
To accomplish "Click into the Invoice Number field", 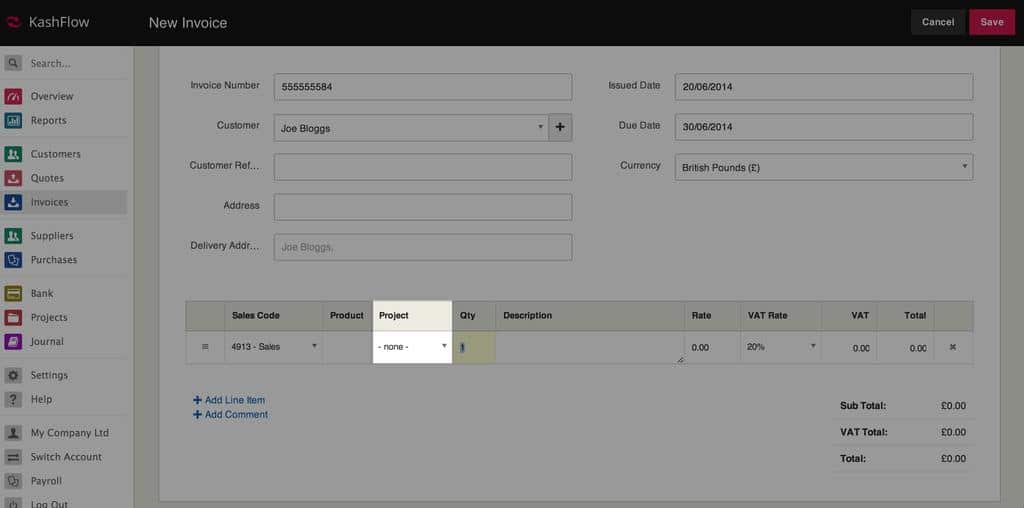I will point(422,87).
